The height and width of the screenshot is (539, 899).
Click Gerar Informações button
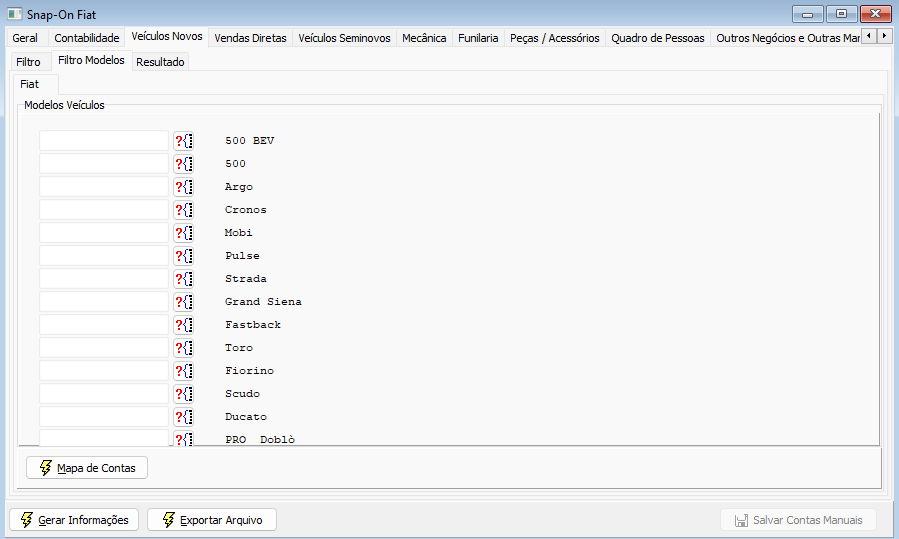[74, 520]
